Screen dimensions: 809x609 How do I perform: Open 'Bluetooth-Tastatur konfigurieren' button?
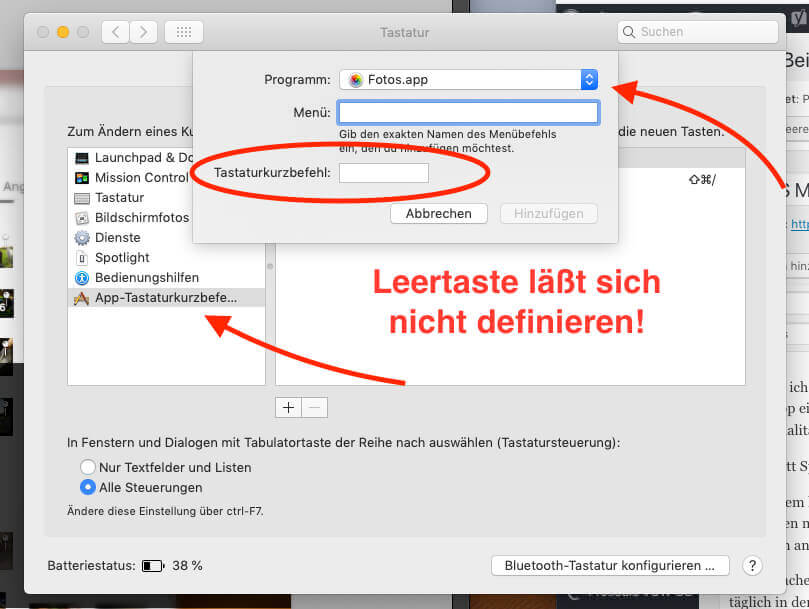tap(610, 566)
